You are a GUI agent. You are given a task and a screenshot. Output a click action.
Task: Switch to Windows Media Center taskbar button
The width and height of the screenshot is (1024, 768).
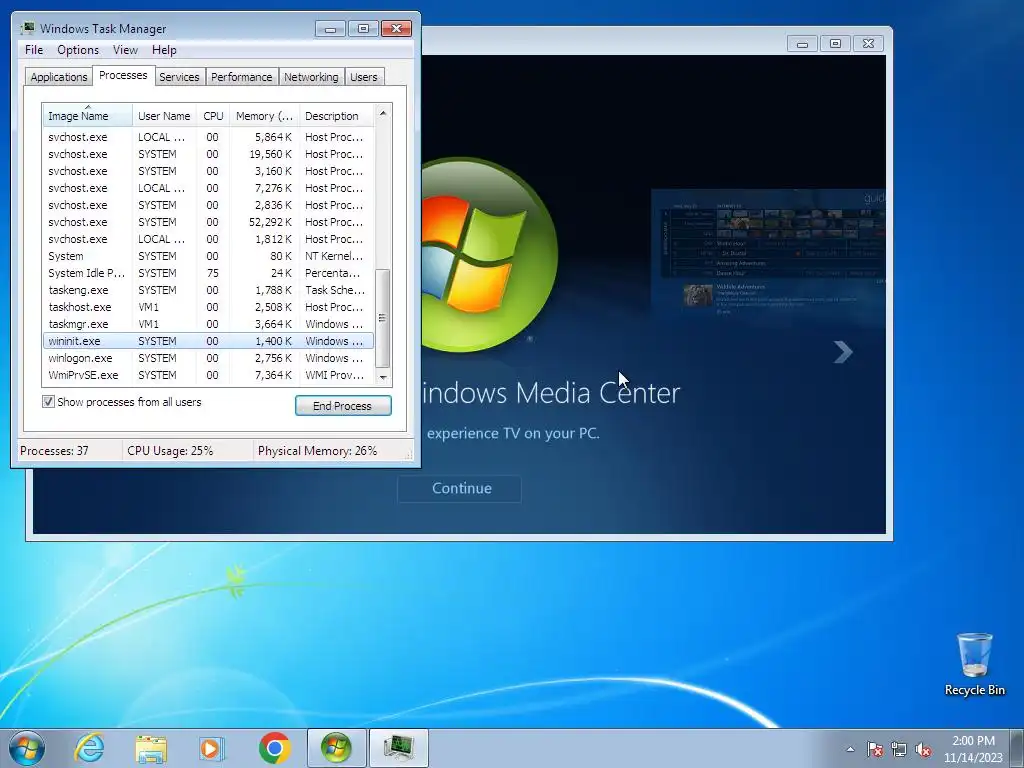336,748
